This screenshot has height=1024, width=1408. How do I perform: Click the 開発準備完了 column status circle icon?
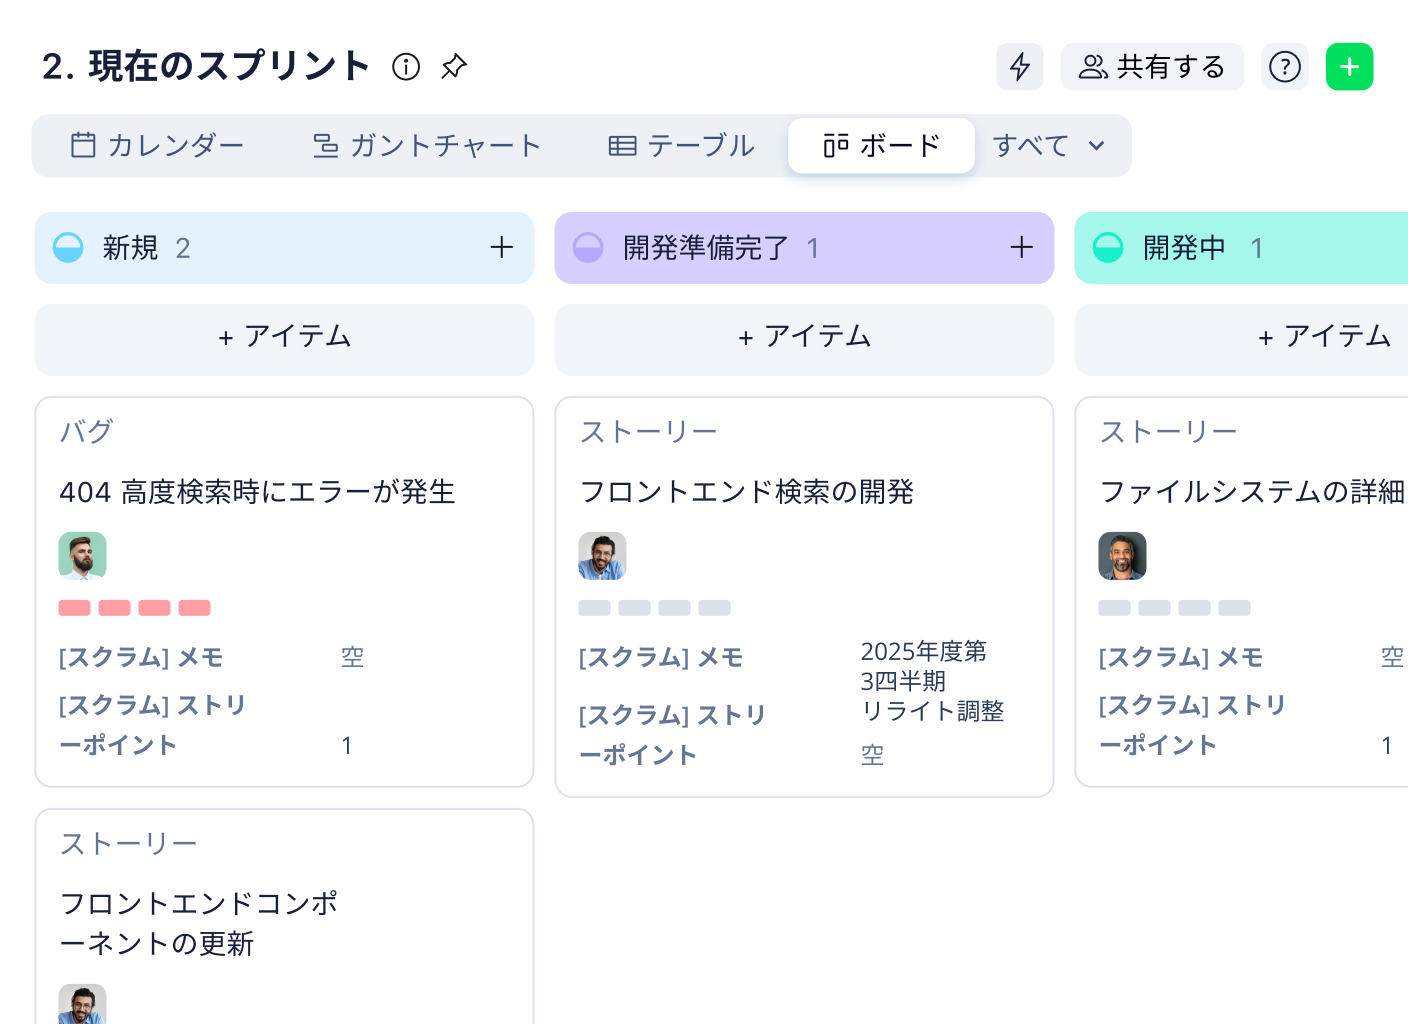point(588,248)
